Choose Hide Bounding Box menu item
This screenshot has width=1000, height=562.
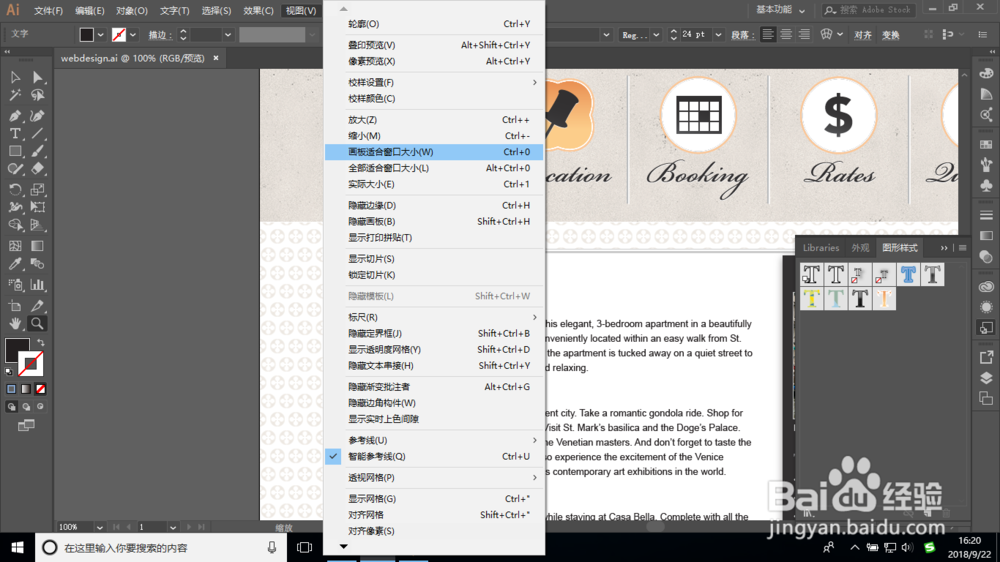(x=434, y=333)
